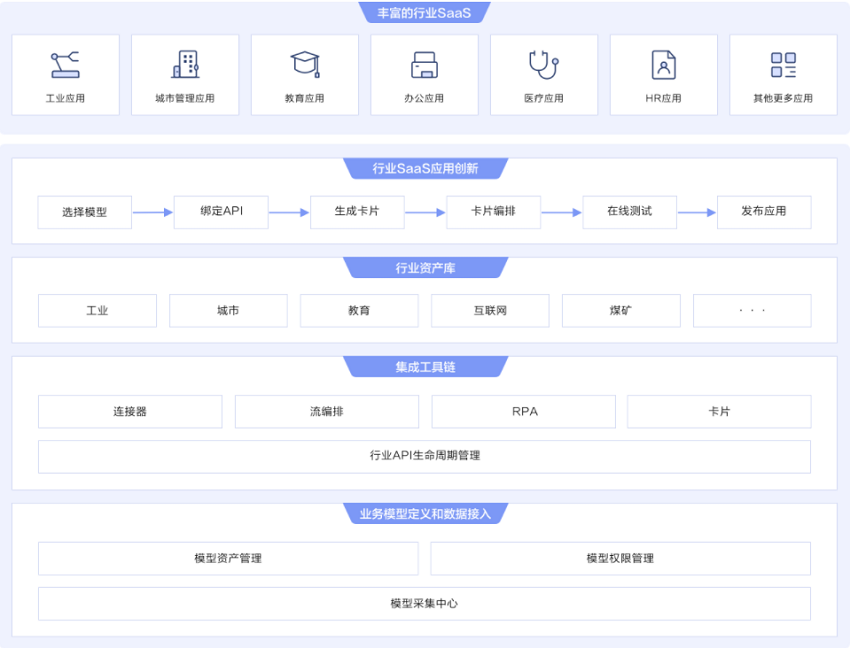Select the 医疗应用 label

pyautogui.click(x=544, y=98)
